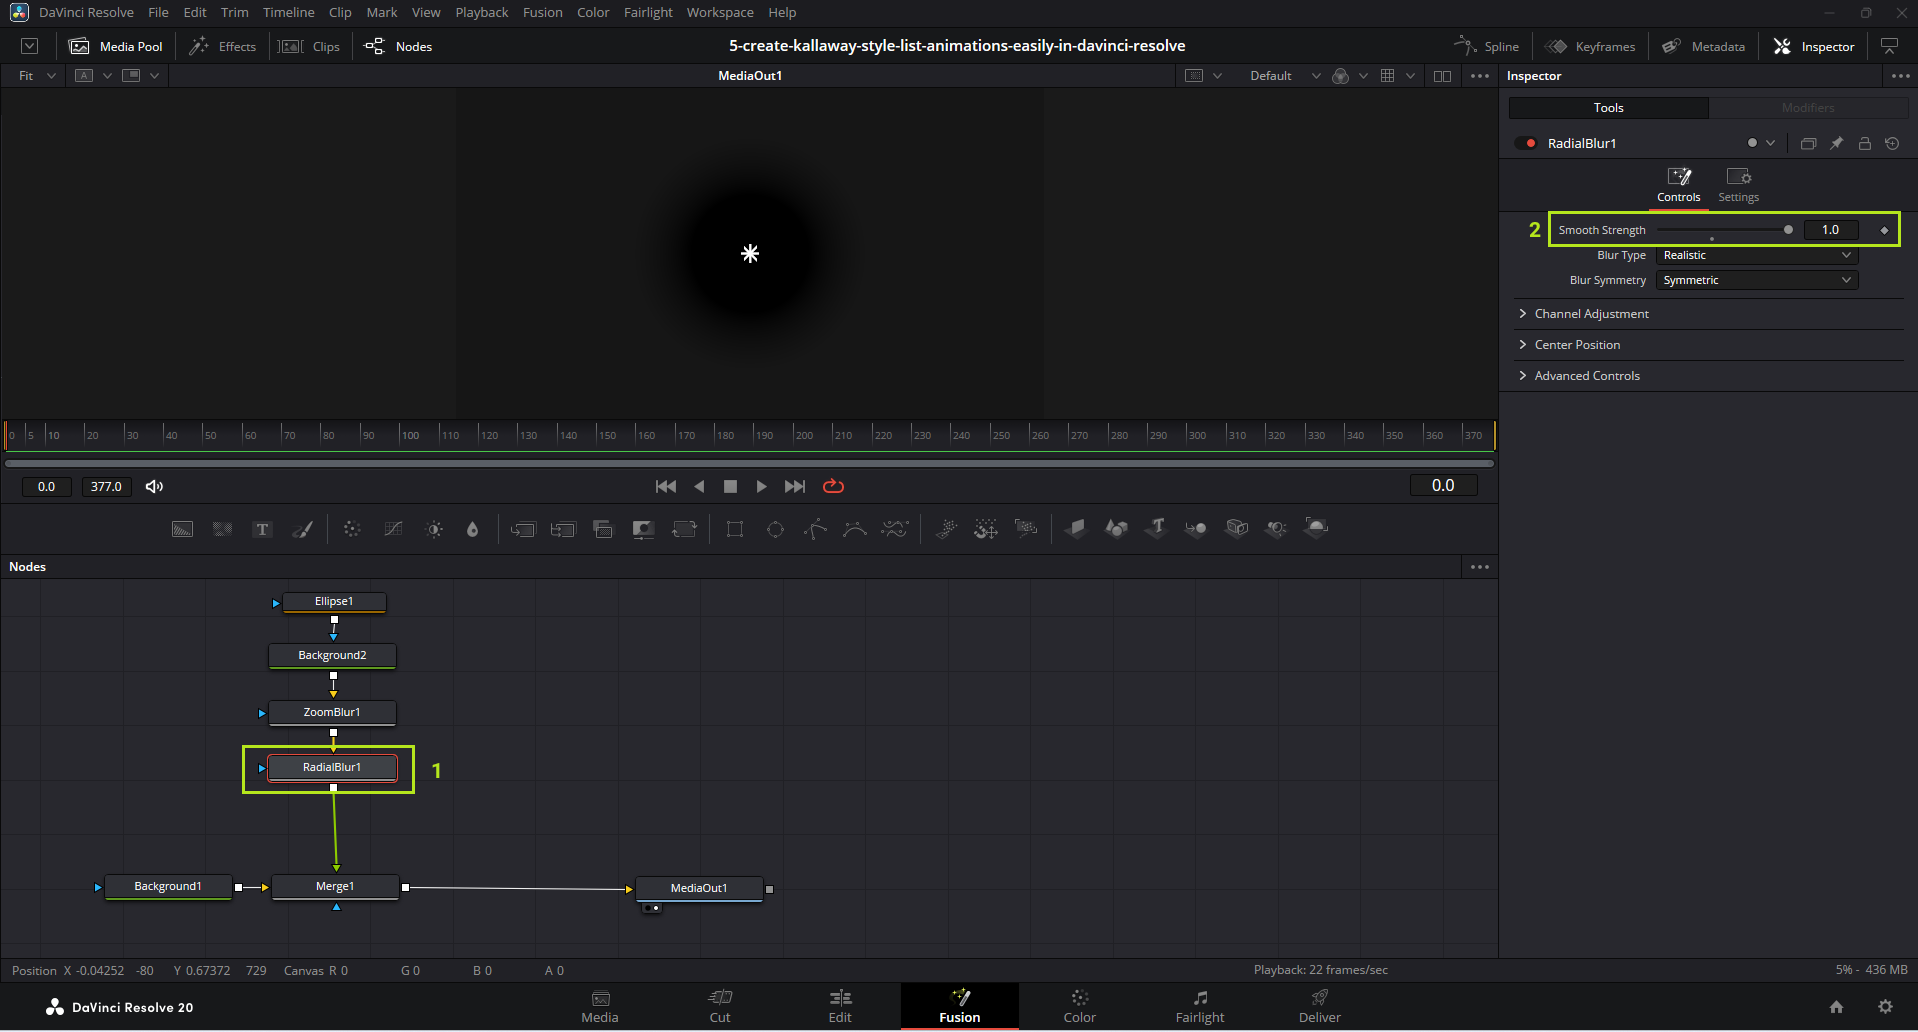The image size is (1918, 1032).
Task: Lock the RadialBlur1 tool in Inspector
Action: [x=1864, y=143]
